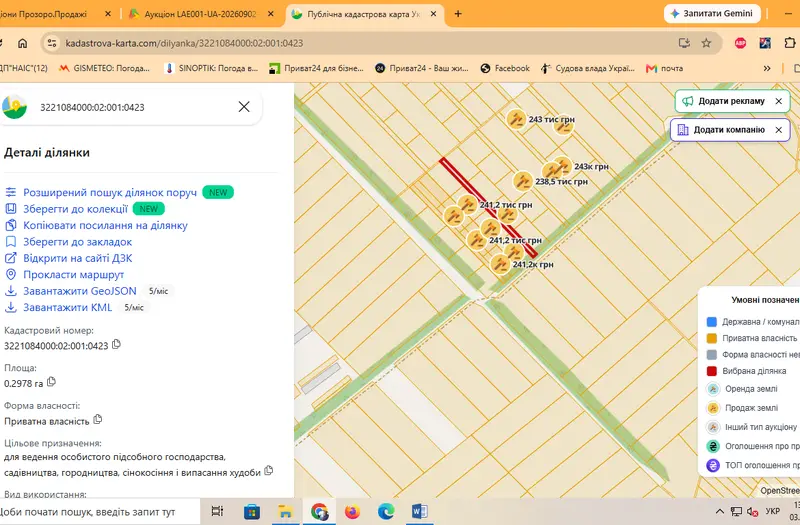
Task: Show hidden system tray icons
Action: (x=719, y=511)
